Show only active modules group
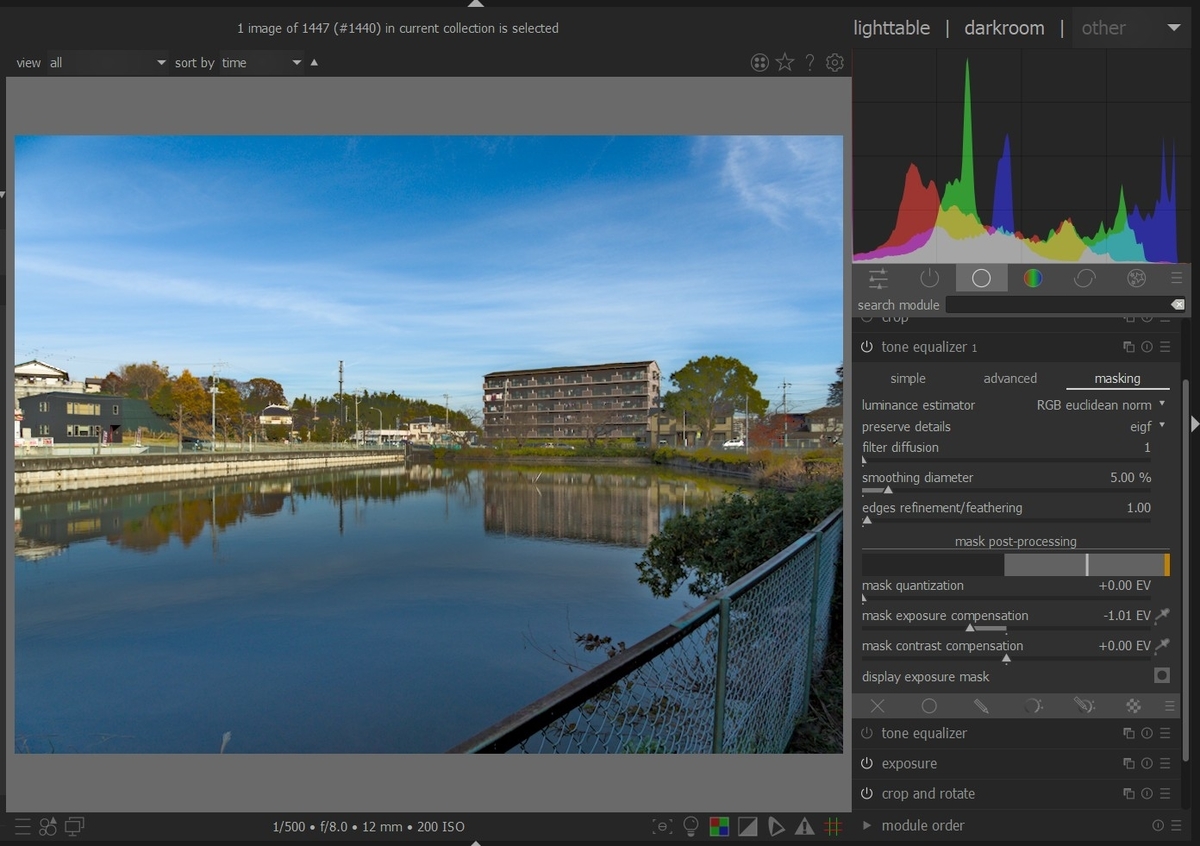 tap(929, 278)
